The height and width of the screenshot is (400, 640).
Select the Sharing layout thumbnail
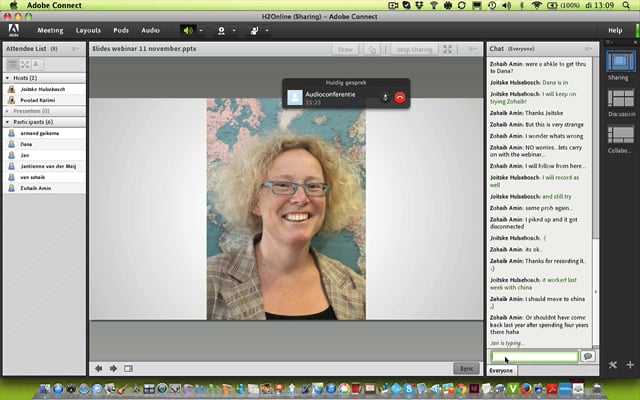coord(620,61)
